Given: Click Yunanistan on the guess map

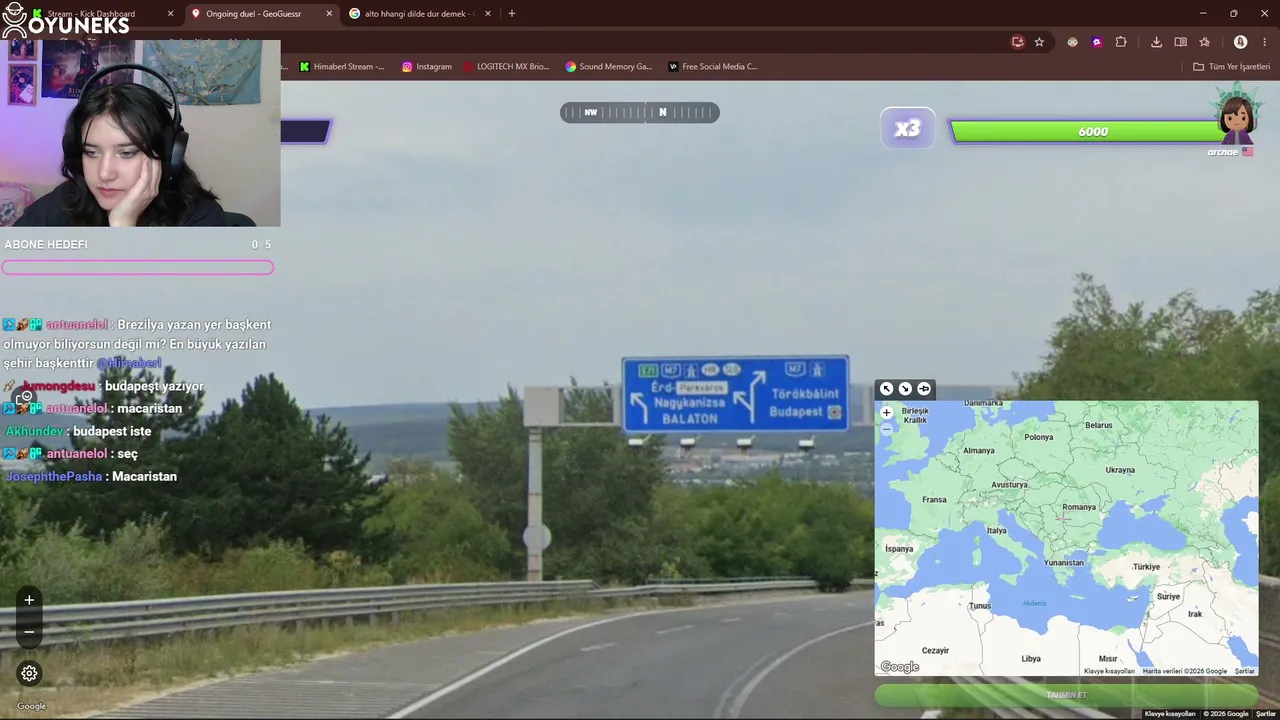Looking at the screenshot, I should tap(1064, 562).
